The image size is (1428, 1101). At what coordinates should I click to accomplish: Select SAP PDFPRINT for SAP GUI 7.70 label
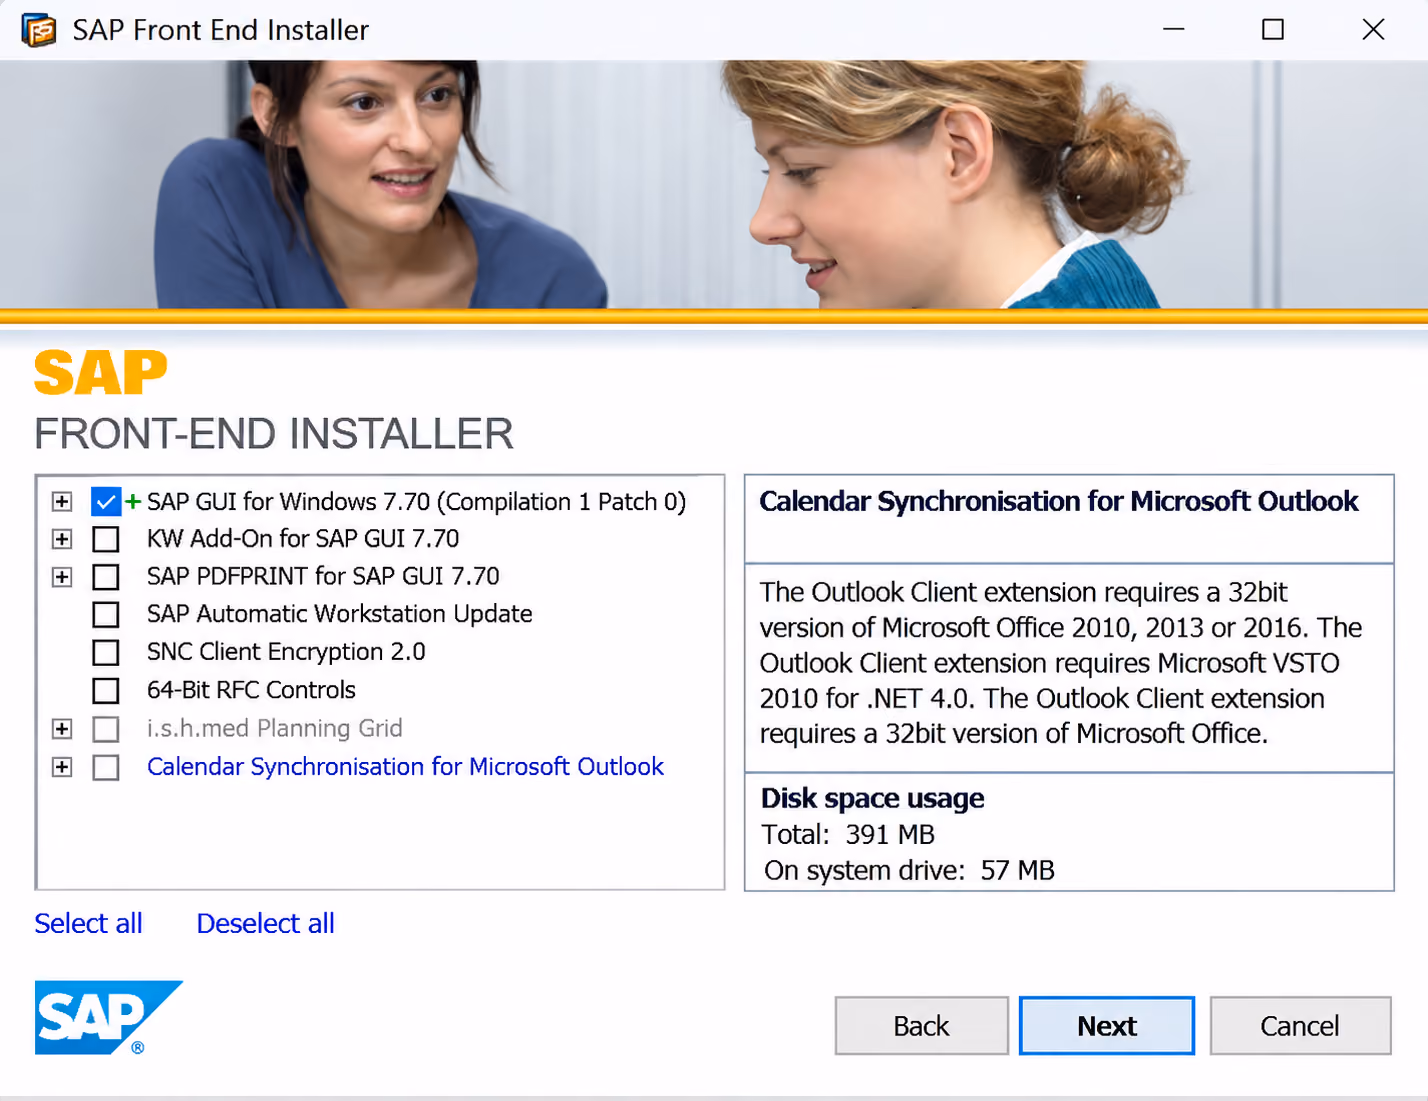click(323, 577)
